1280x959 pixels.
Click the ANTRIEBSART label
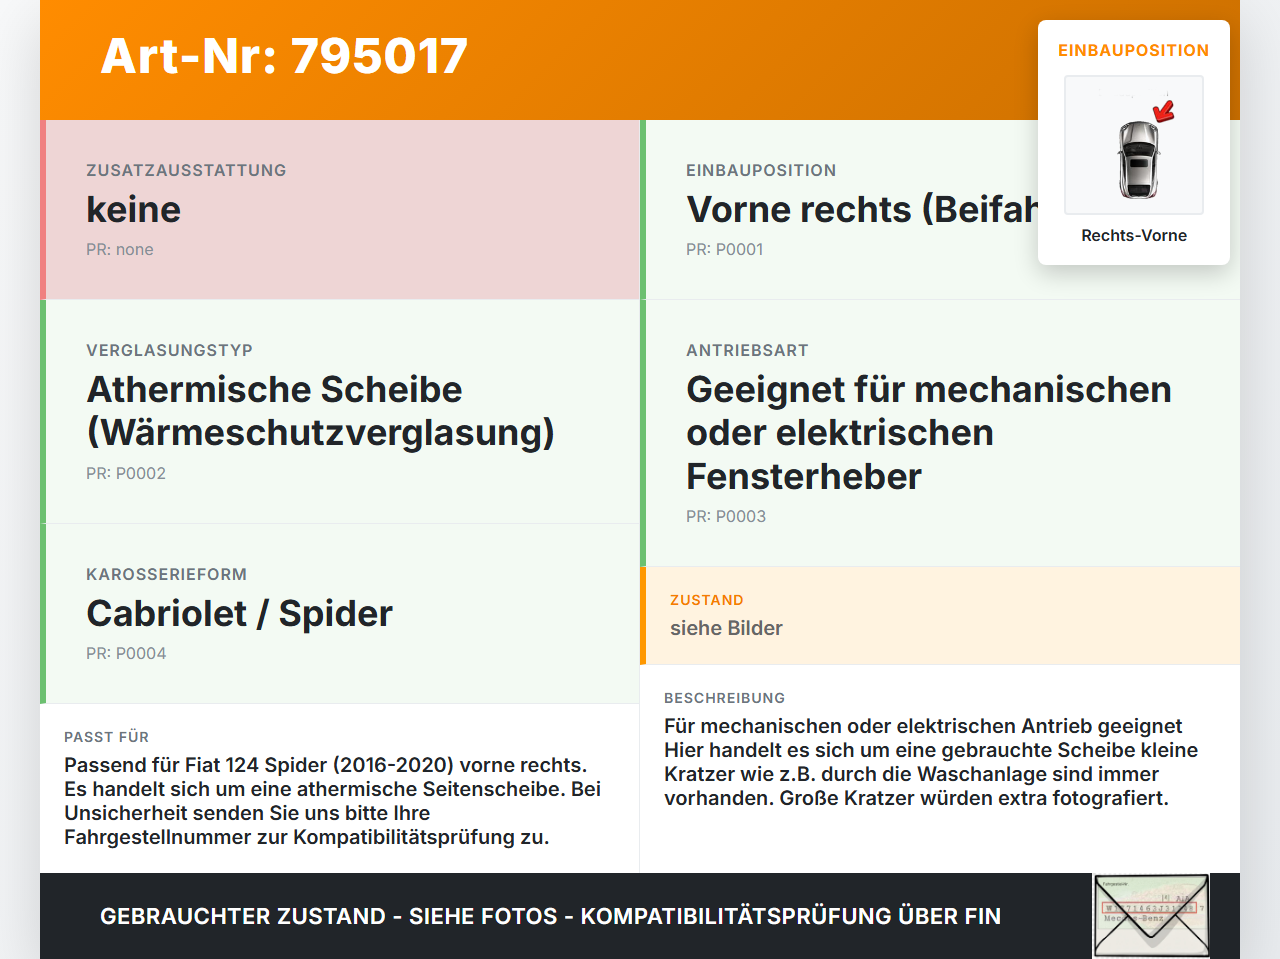[747, 350]
